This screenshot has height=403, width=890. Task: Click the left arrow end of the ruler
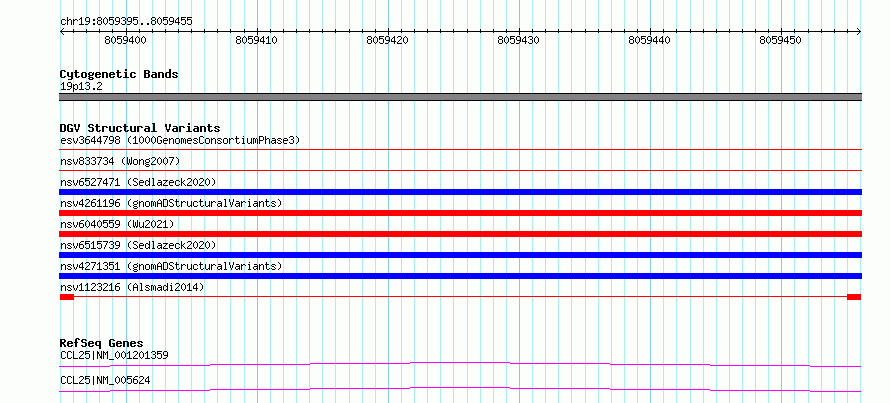[x=62, y=32]
